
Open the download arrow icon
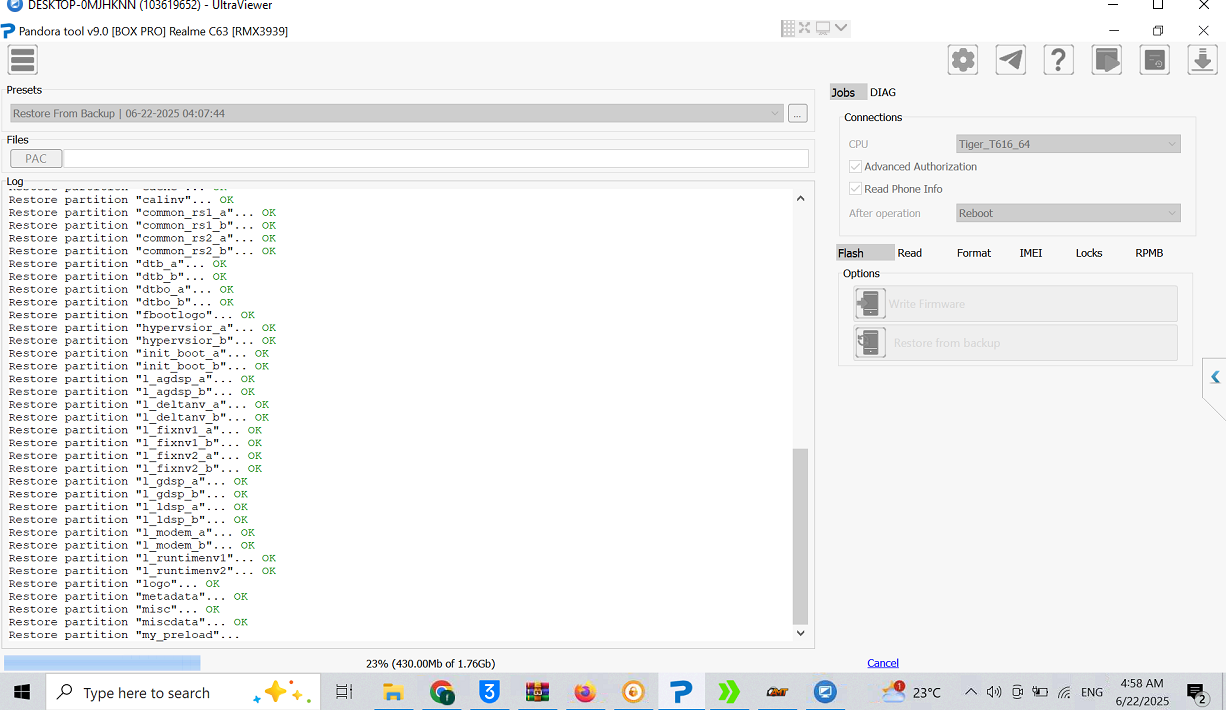tap(1202, 60)
